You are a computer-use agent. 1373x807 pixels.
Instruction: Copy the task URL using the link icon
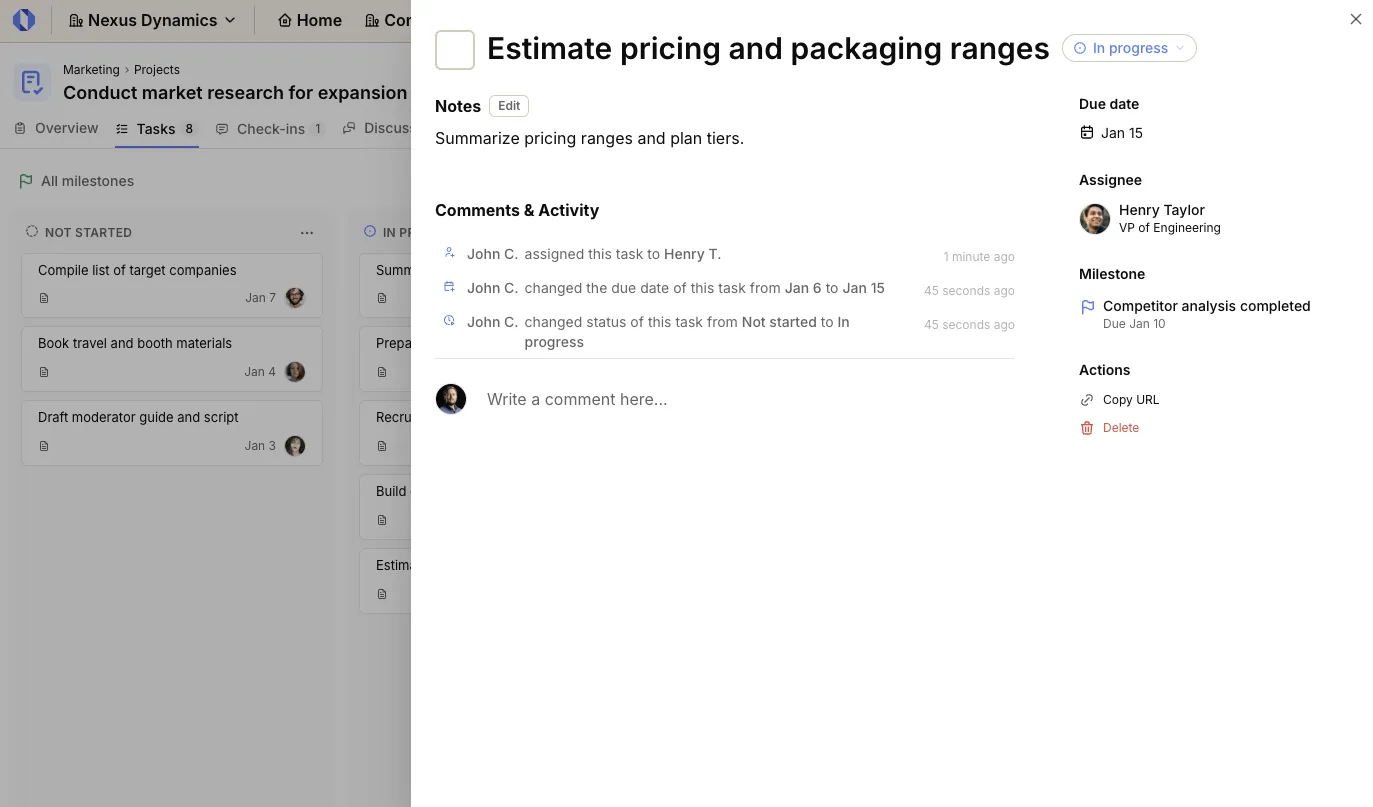click(x=1087, y=399)
